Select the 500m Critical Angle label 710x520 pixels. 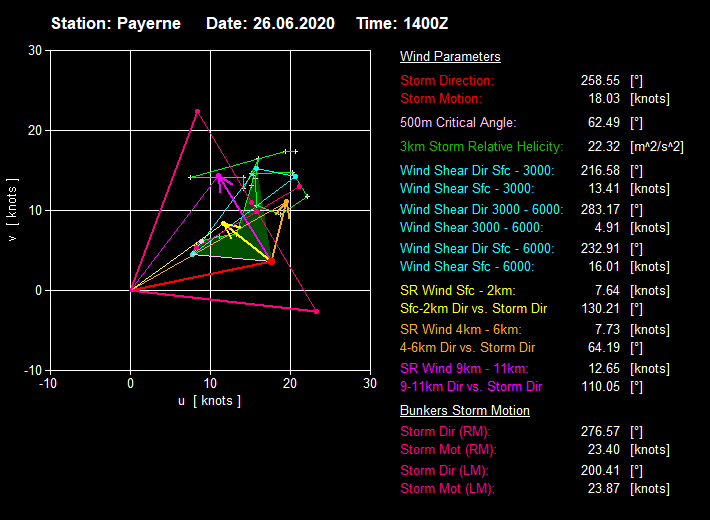(458, 122)
